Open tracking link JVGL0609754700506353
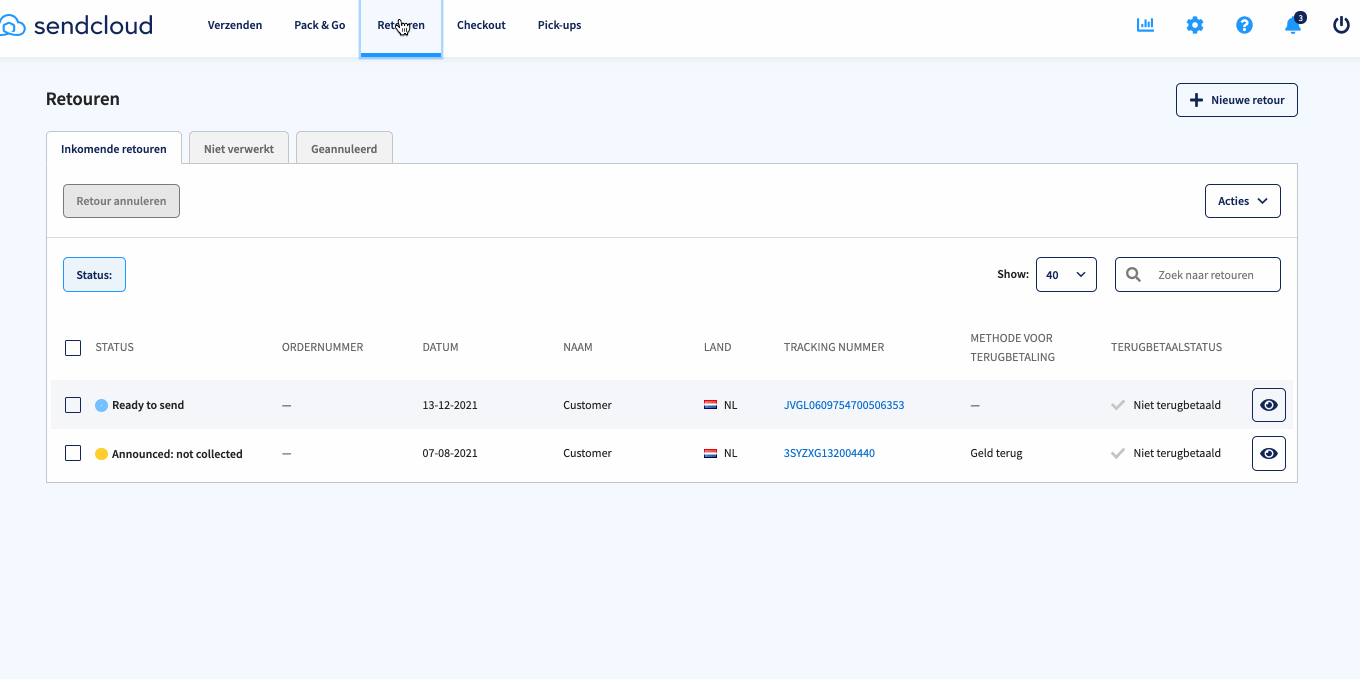Image resolution: width=1360 pixels, height=679 pixels. click(x=844, y=405)
